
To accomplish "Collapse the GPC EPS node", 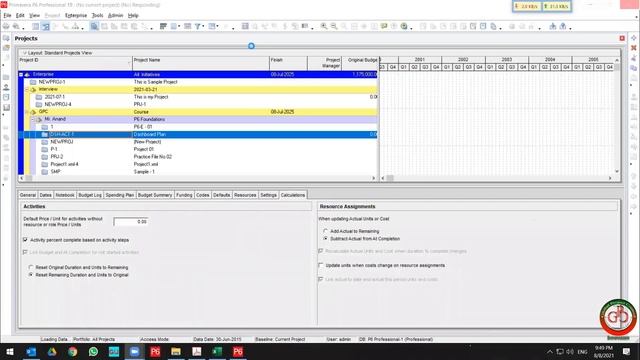I will click(x=27, y=112).
